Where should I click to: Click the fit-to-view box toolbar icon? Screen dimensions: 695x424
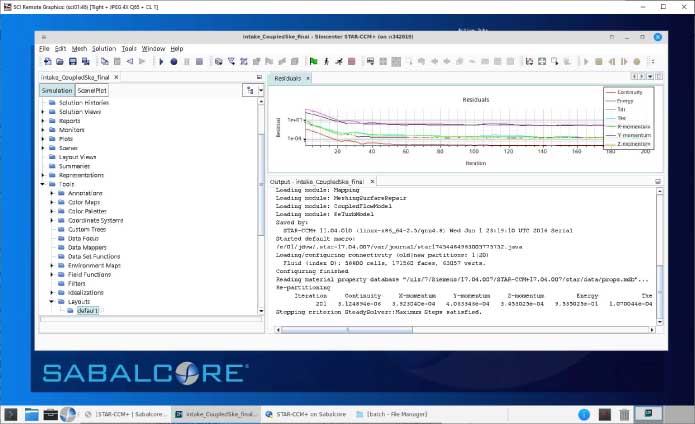tap(542, 62)
